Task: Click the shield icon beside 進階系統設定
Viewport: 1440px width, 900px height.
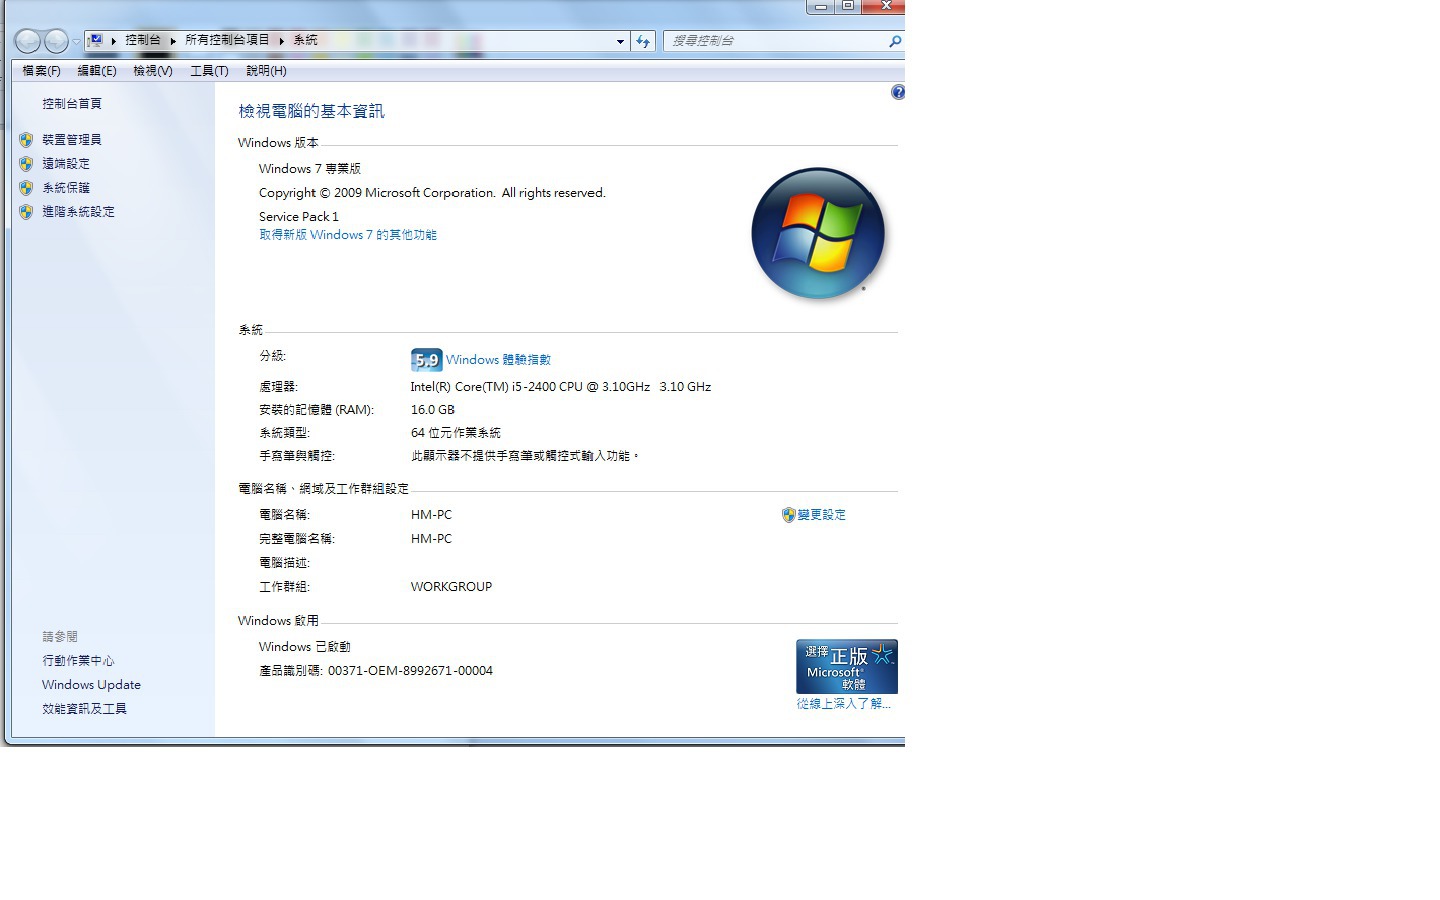Action: (x=26, y=212)
